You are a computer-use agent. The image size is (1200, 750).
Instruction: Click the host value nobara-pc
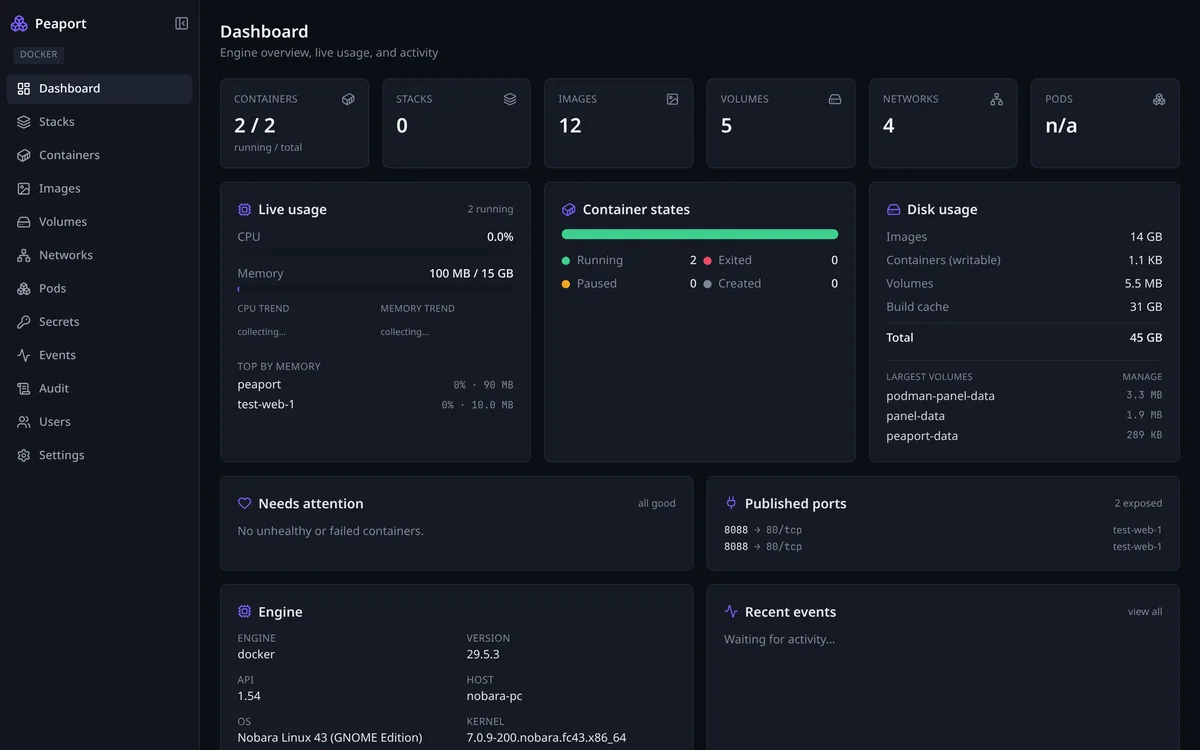click(494, 696)
